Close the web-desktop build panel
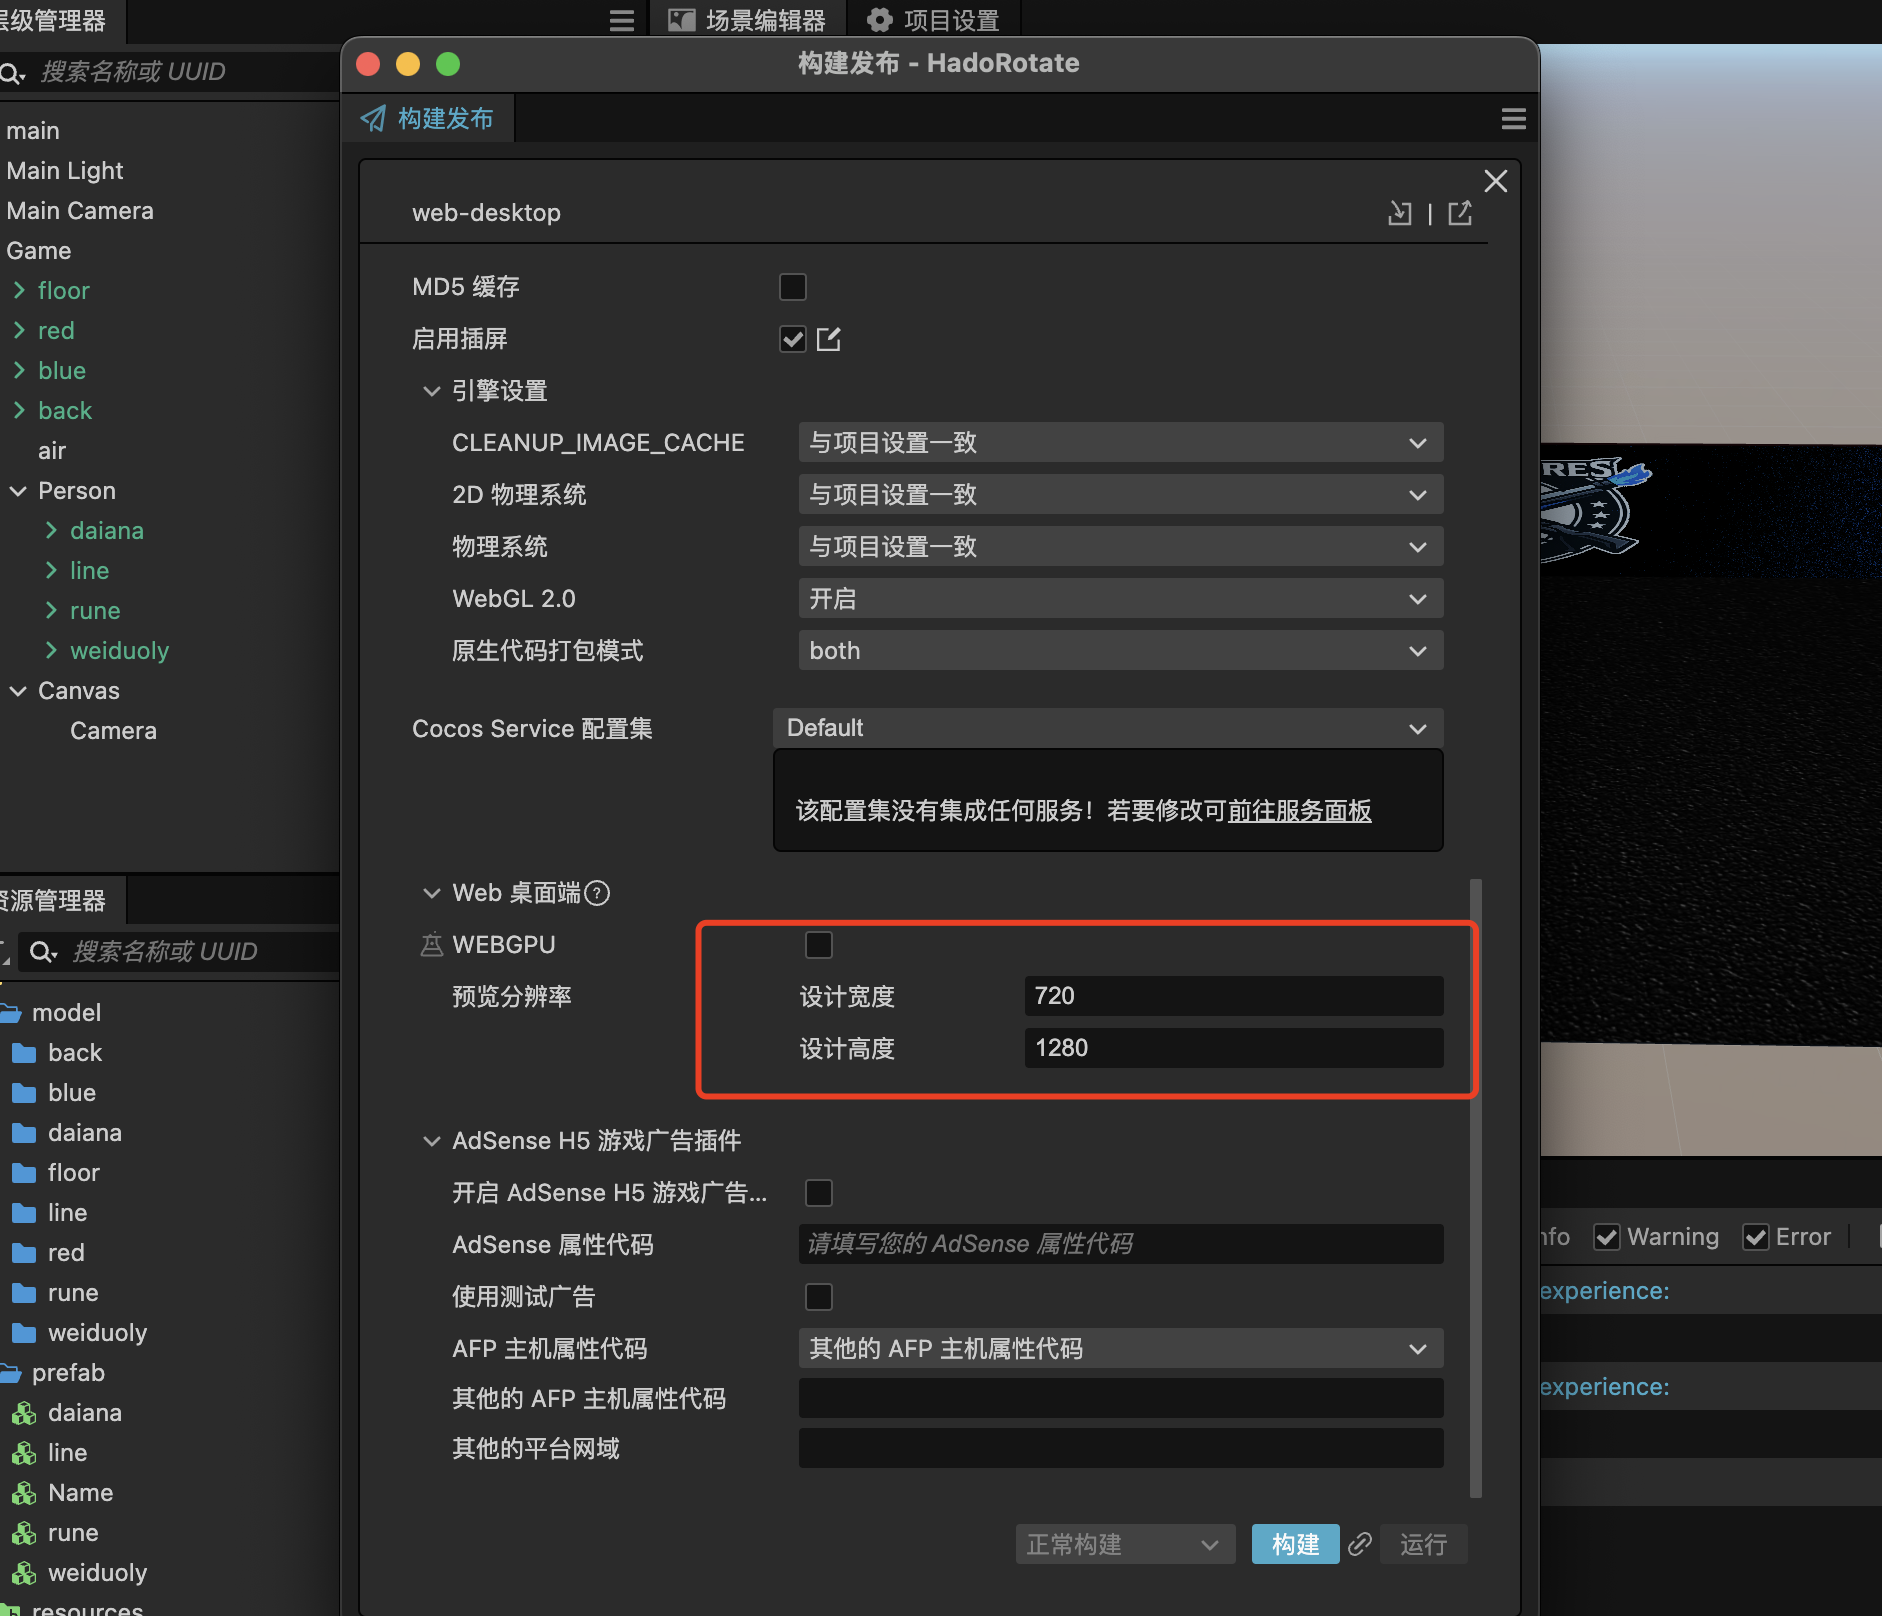 pyautogui.click(x=1496, y=181)
